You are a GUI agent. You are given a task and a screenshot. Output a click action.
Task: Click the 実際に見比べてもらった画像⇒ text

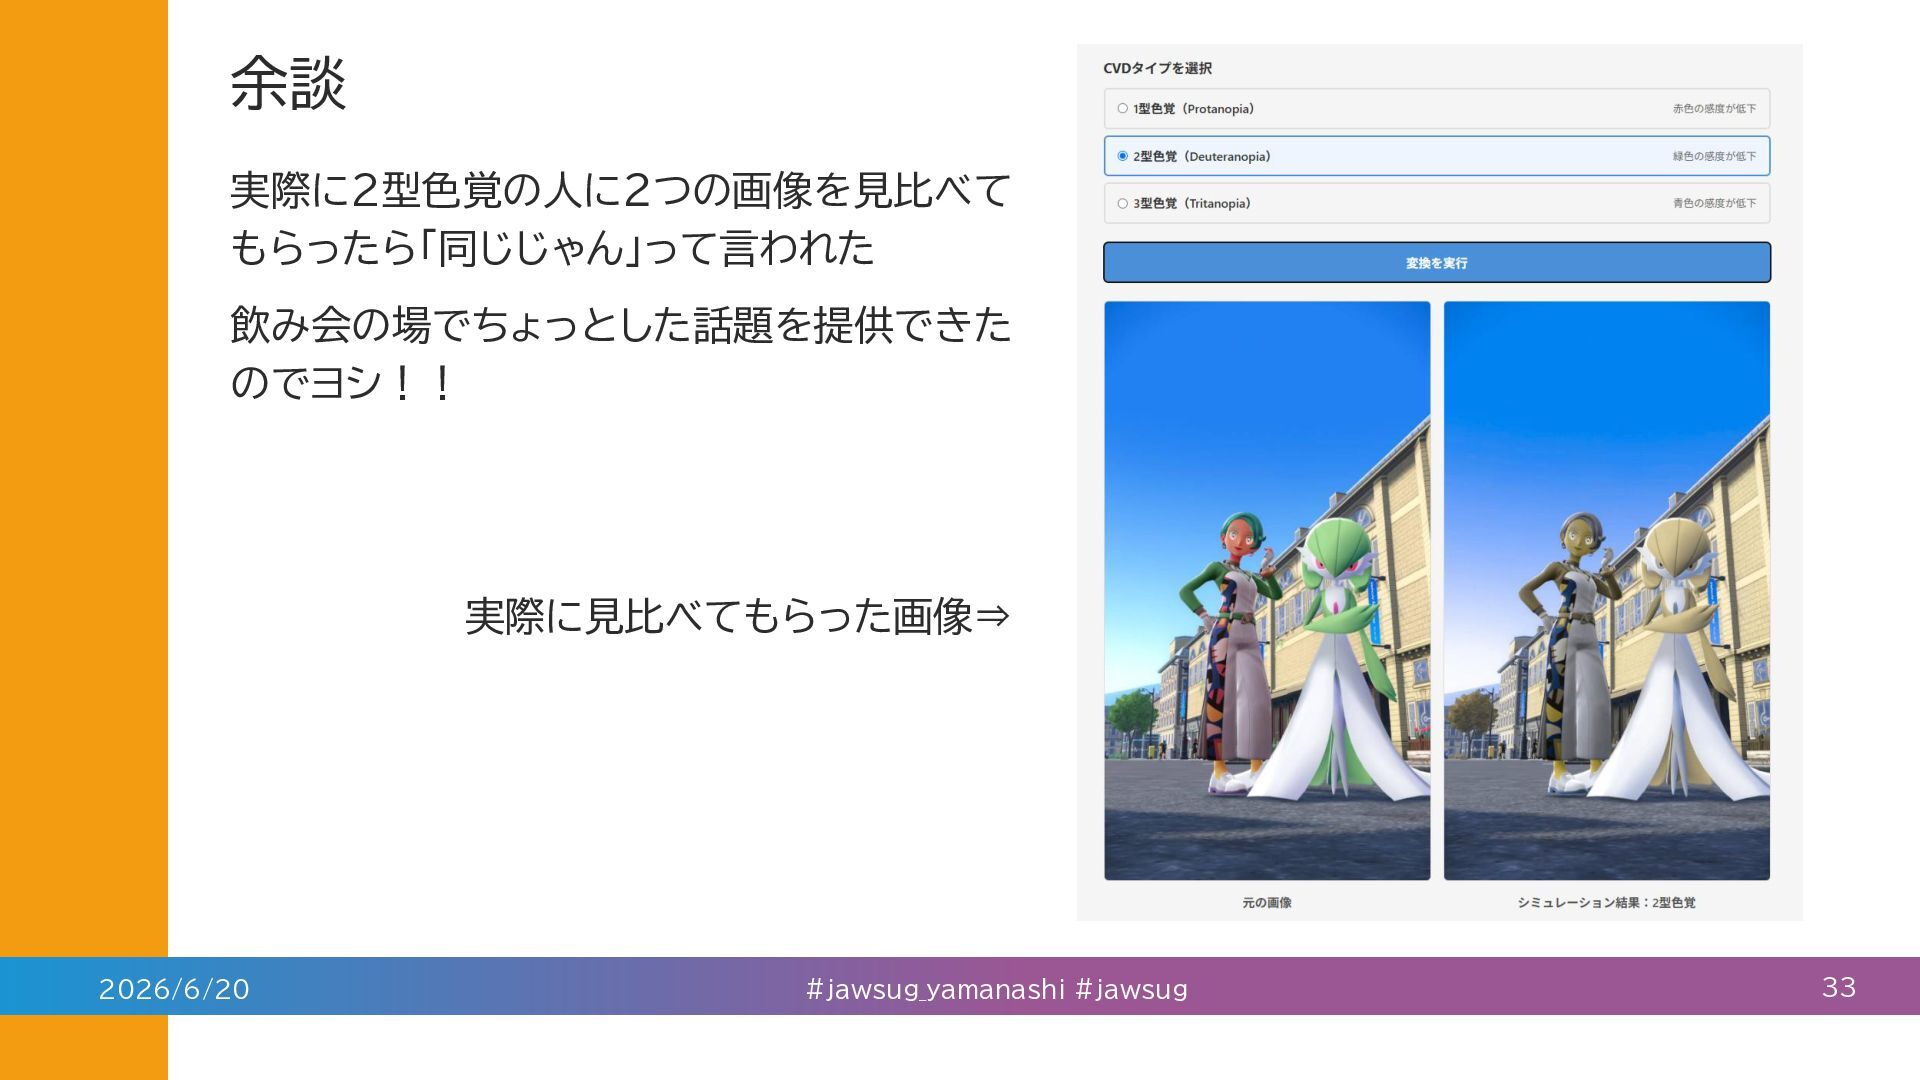click(x=738, y=616)
